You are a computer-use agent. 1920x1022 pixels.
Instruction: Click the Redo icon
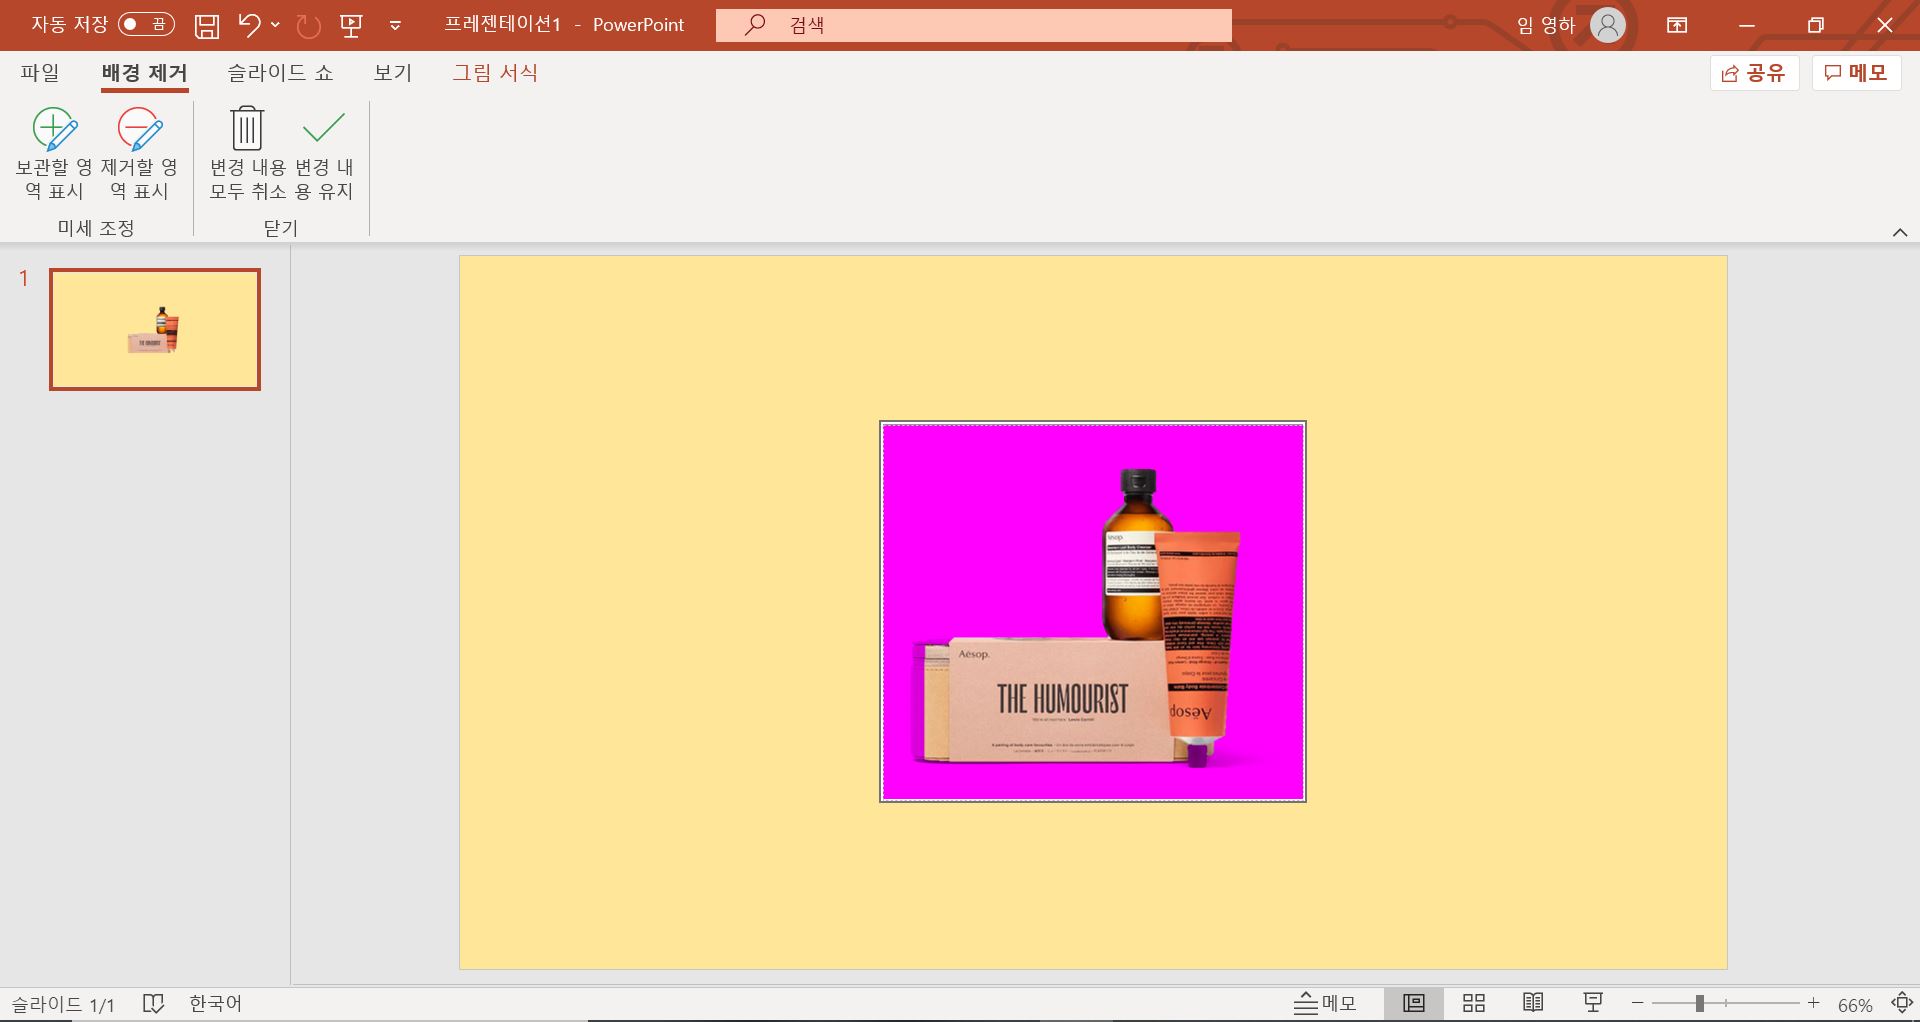(309, 25)
